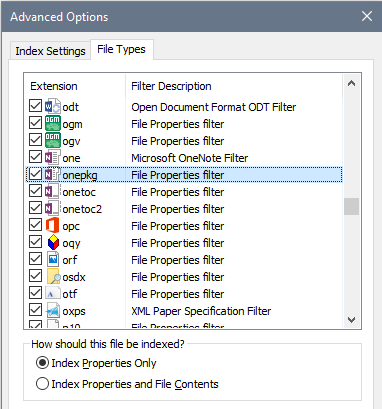Click the scroll down arrow of file list

(x=351, y=320)
